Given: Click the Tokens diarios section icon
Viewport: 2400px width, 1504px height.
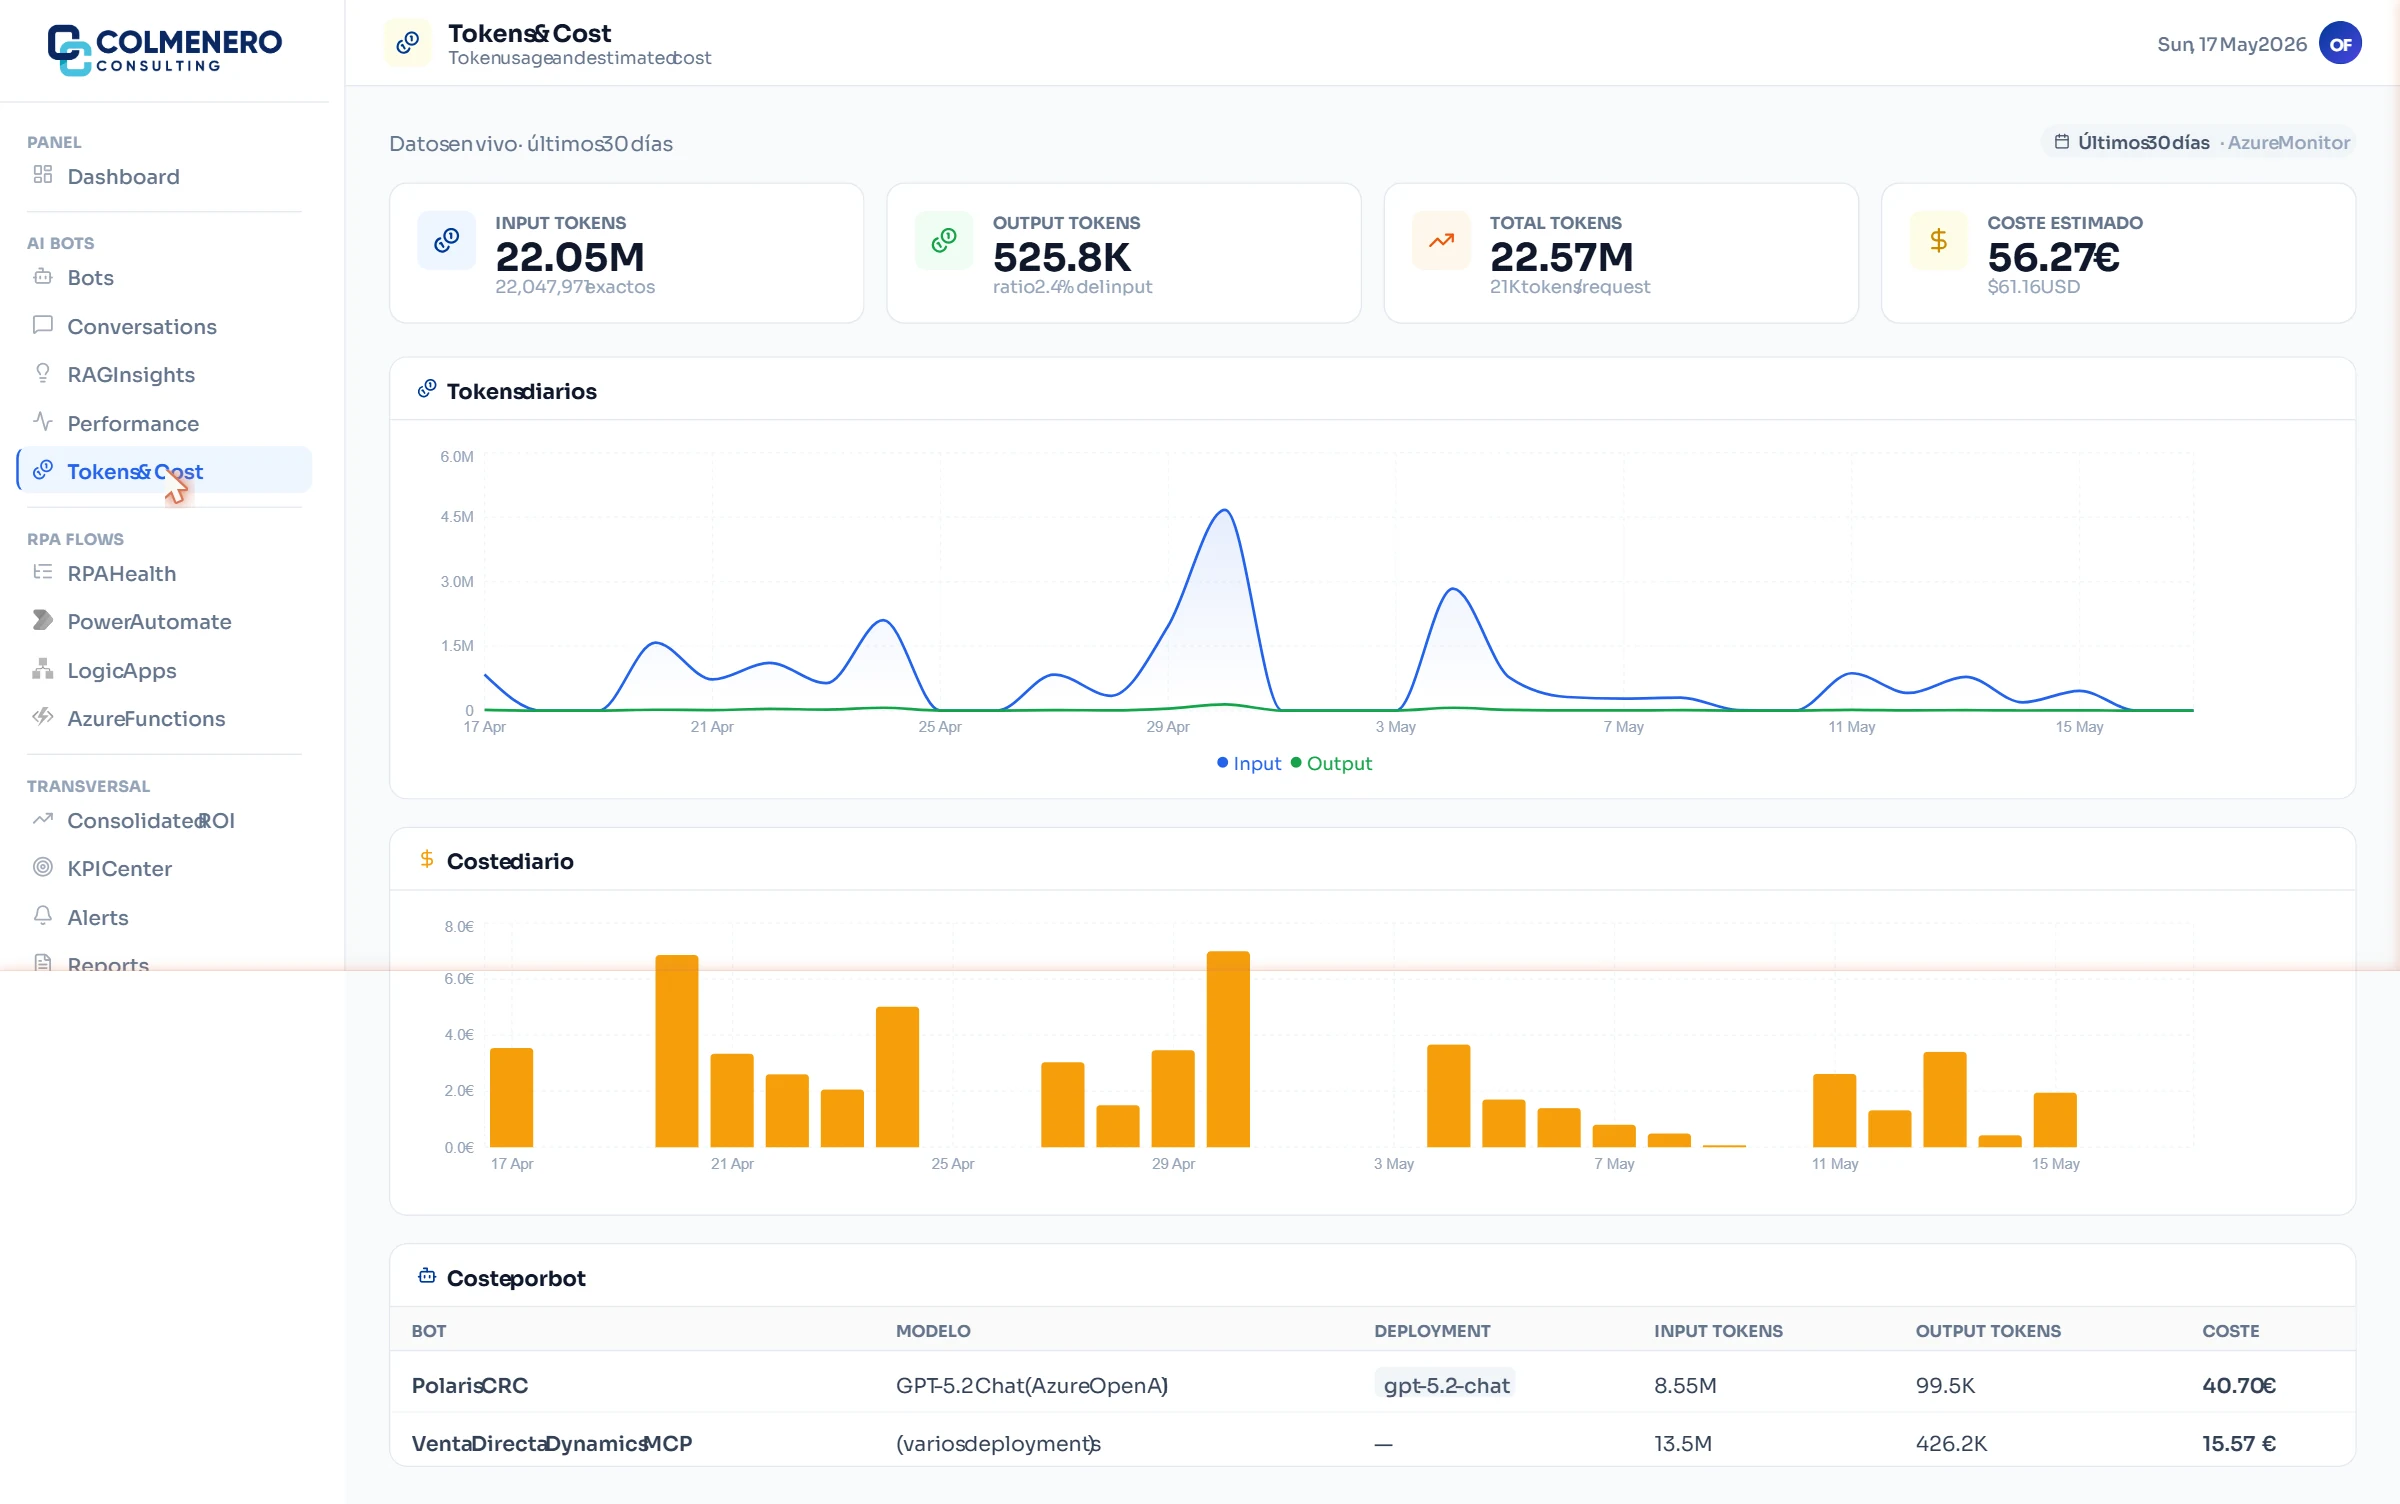Looking at the screenshot, I should (x=427, y=389).
